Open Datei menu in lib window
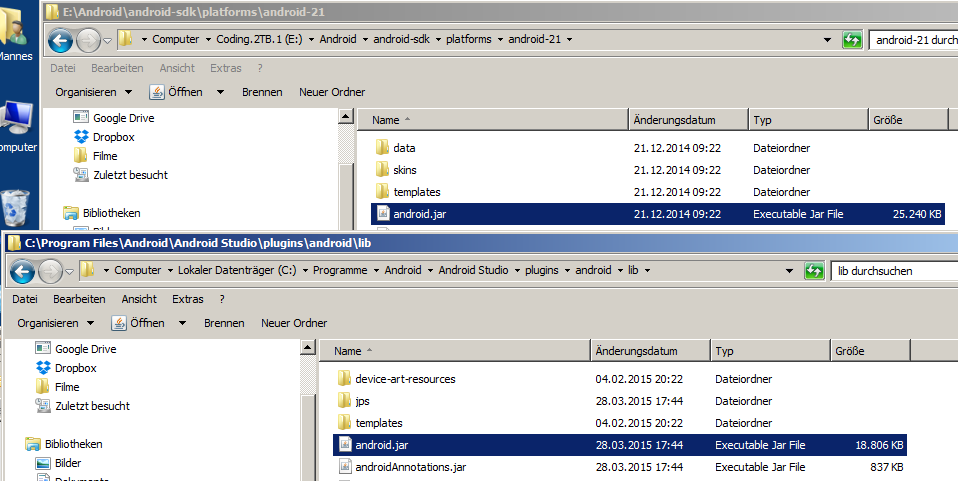This screenshot has height=481, width=958. (x=25, y=299)
